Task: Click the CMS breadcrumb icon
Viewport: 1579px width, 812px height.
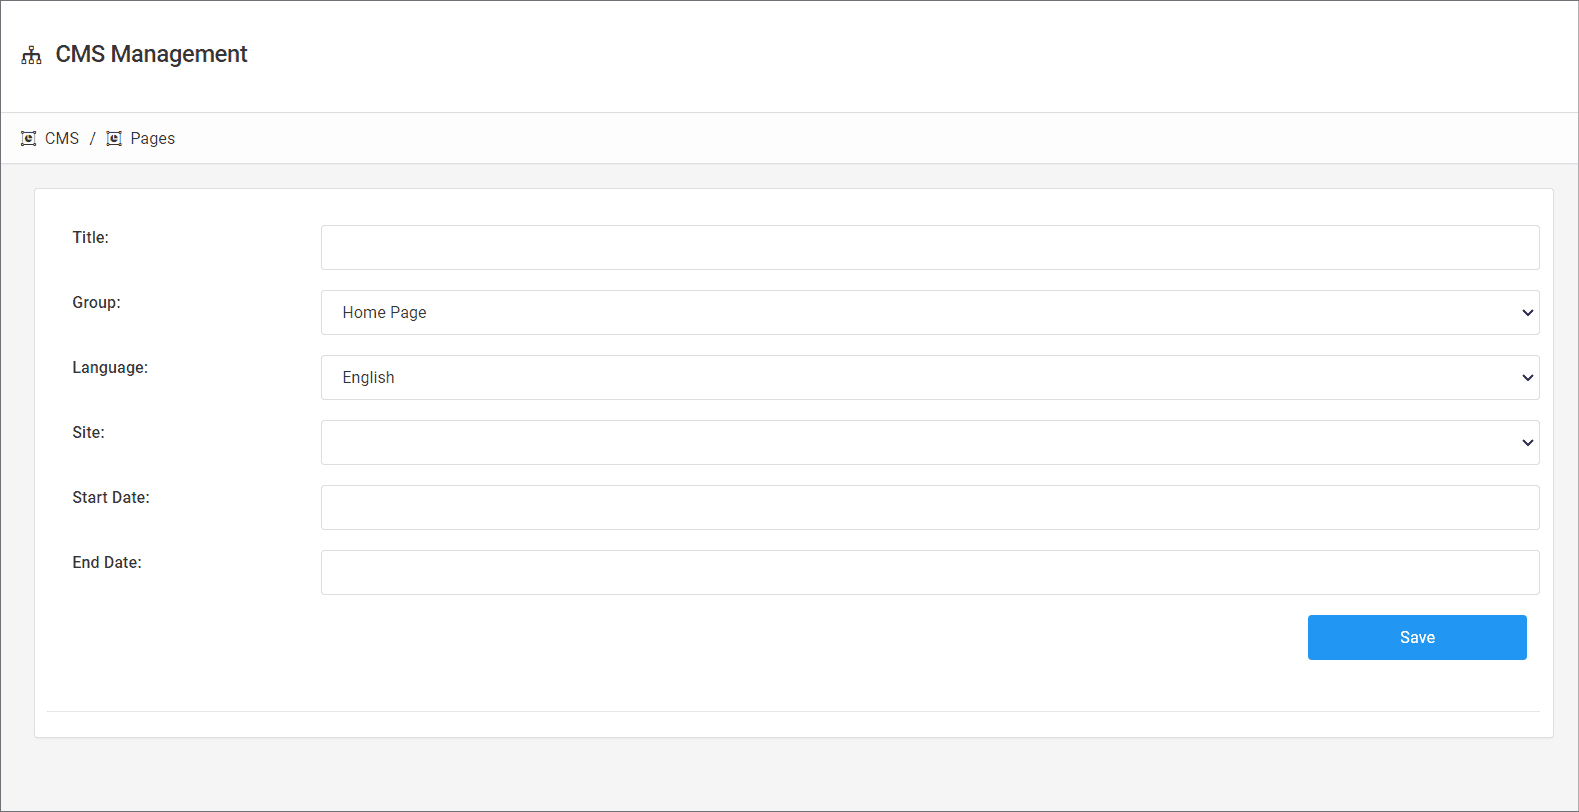Action: [x=29, y=138]
